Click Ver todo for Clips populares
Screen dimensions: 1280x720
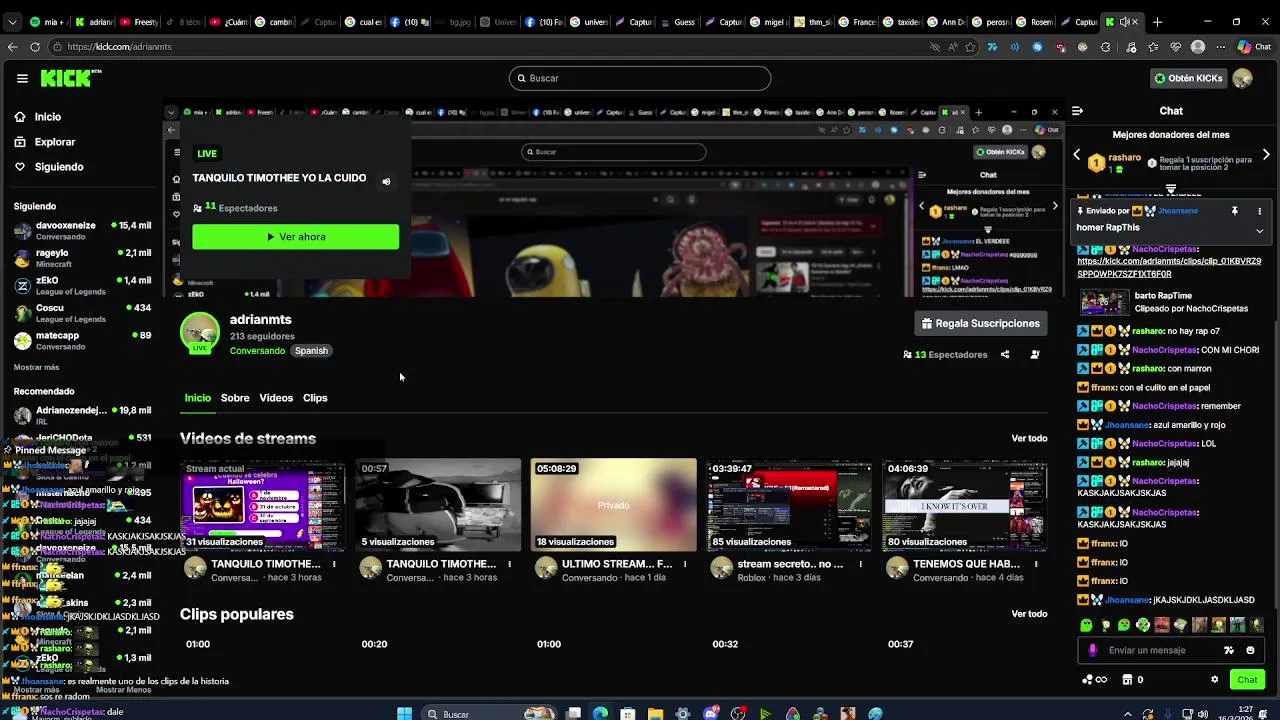[1029, 614]
